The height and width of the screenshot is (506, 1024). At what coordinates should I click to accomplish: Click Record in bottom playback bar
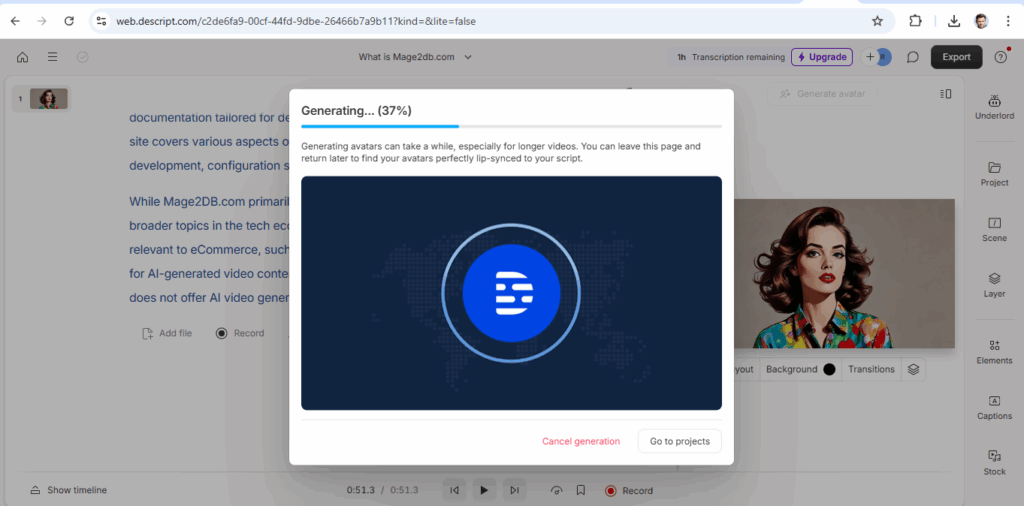coord(629,490)
